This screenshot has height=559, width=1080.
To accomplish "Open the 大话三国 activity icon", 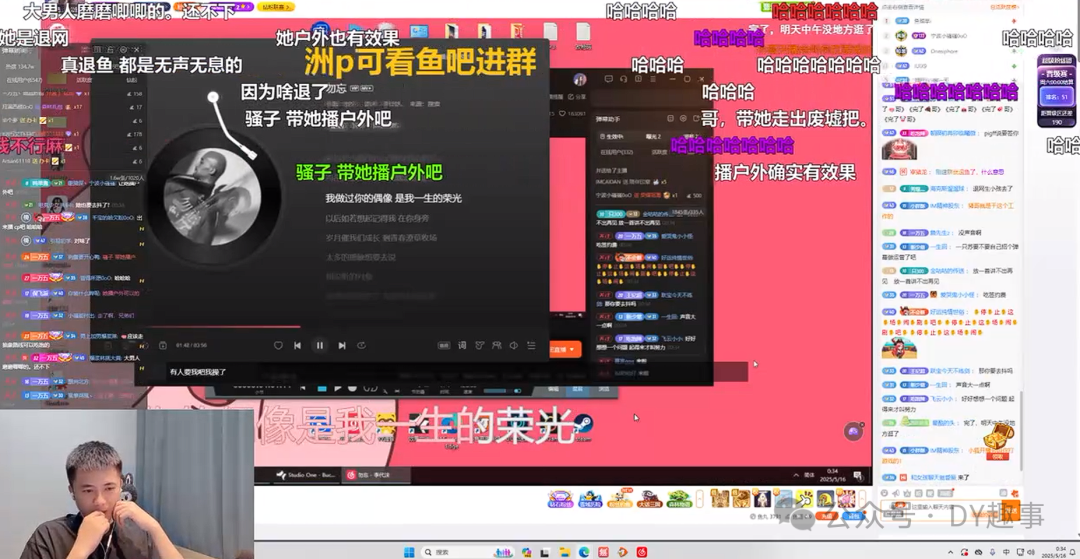I will tap(649, 499).
